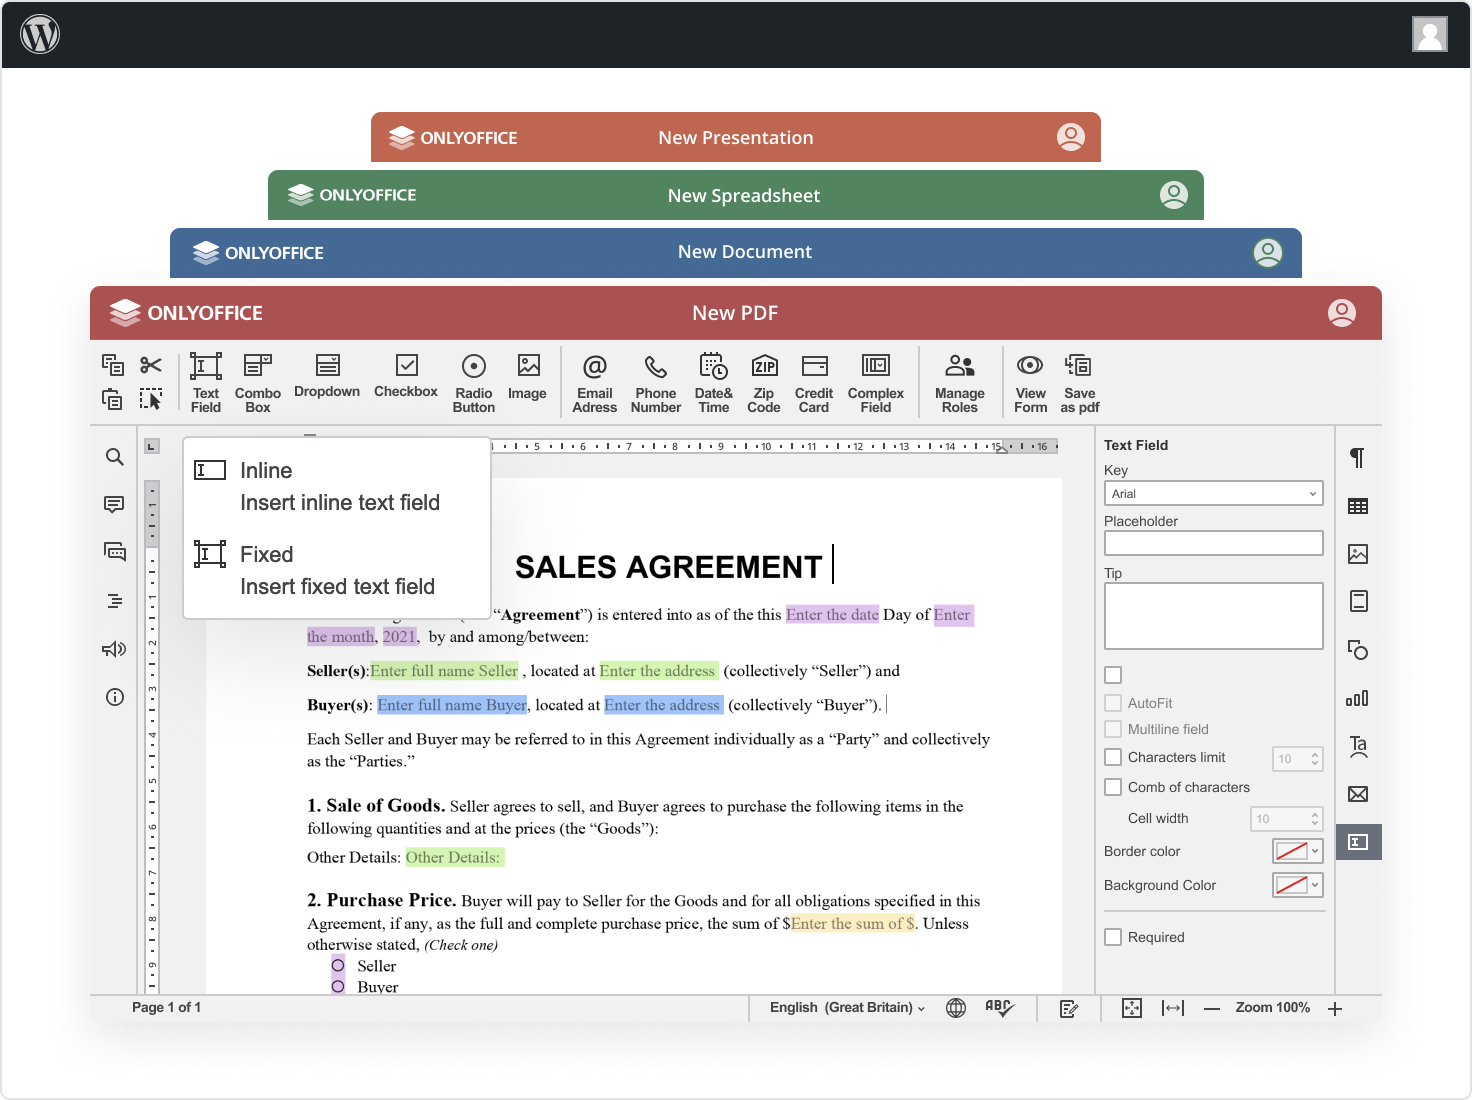The height and width of the screenshot is (1100, 1472).
Task: Insert a Credit Card field
Action: pyautogui.click(x=814, y=382)
